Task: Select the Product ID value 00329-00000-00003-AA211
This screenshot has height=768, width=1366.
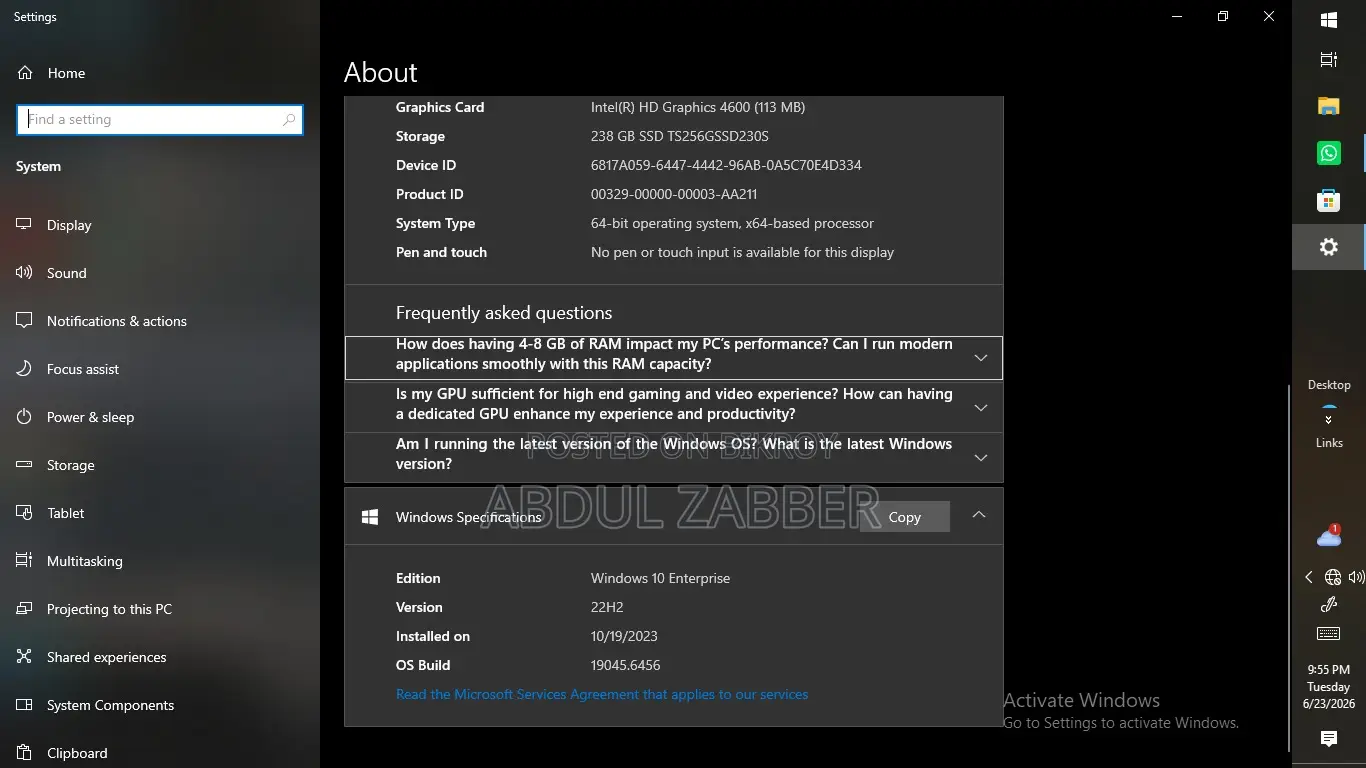Action: [x=674, y=194]
